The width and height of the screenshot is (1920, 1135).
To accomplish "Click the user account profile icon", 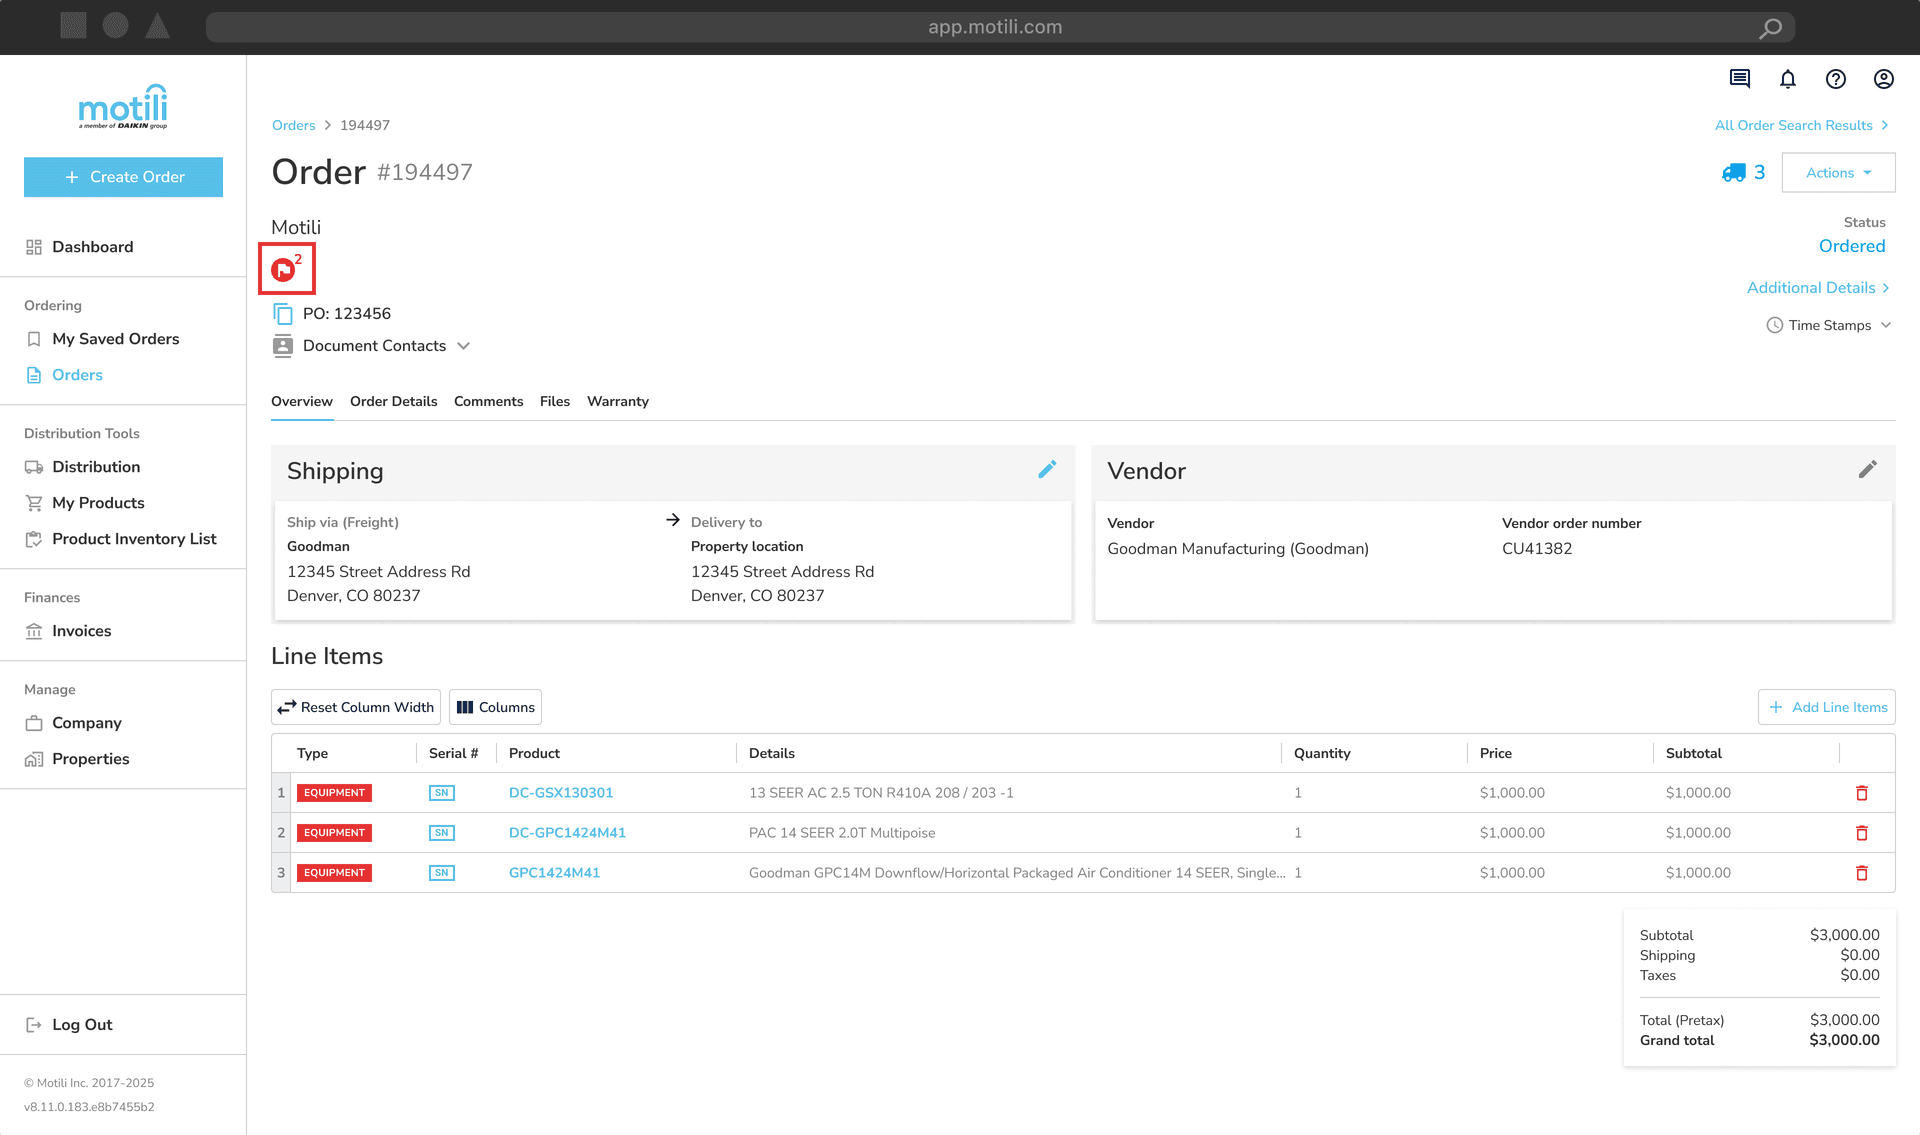I will click(1884, 79).
